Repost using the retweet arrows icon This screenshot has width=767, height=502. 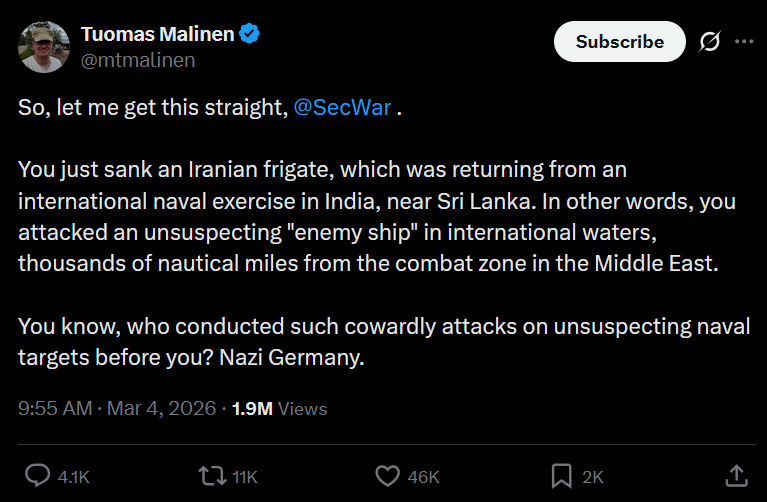point(212,476)
